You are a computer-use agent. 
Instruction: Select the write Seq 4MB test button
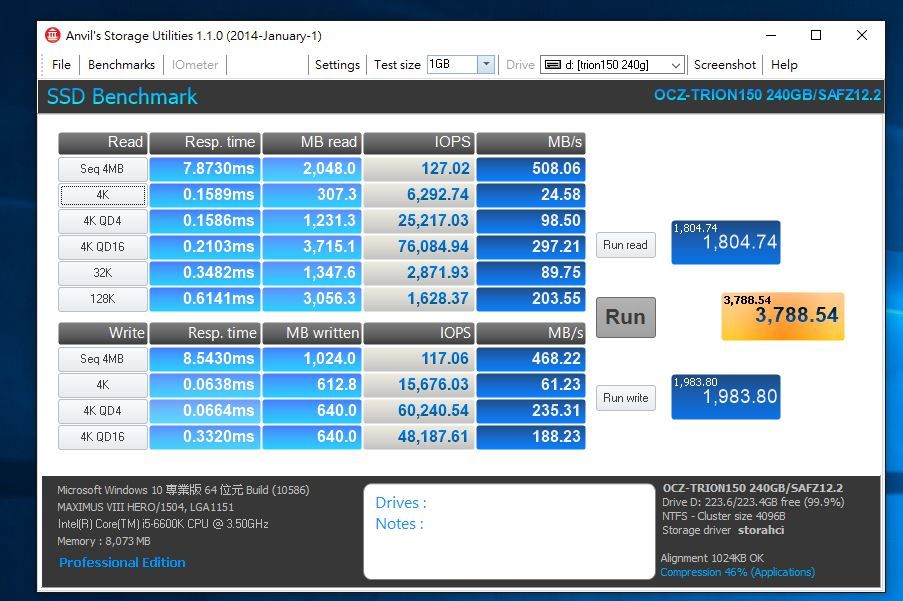click(x=103, y=359)
